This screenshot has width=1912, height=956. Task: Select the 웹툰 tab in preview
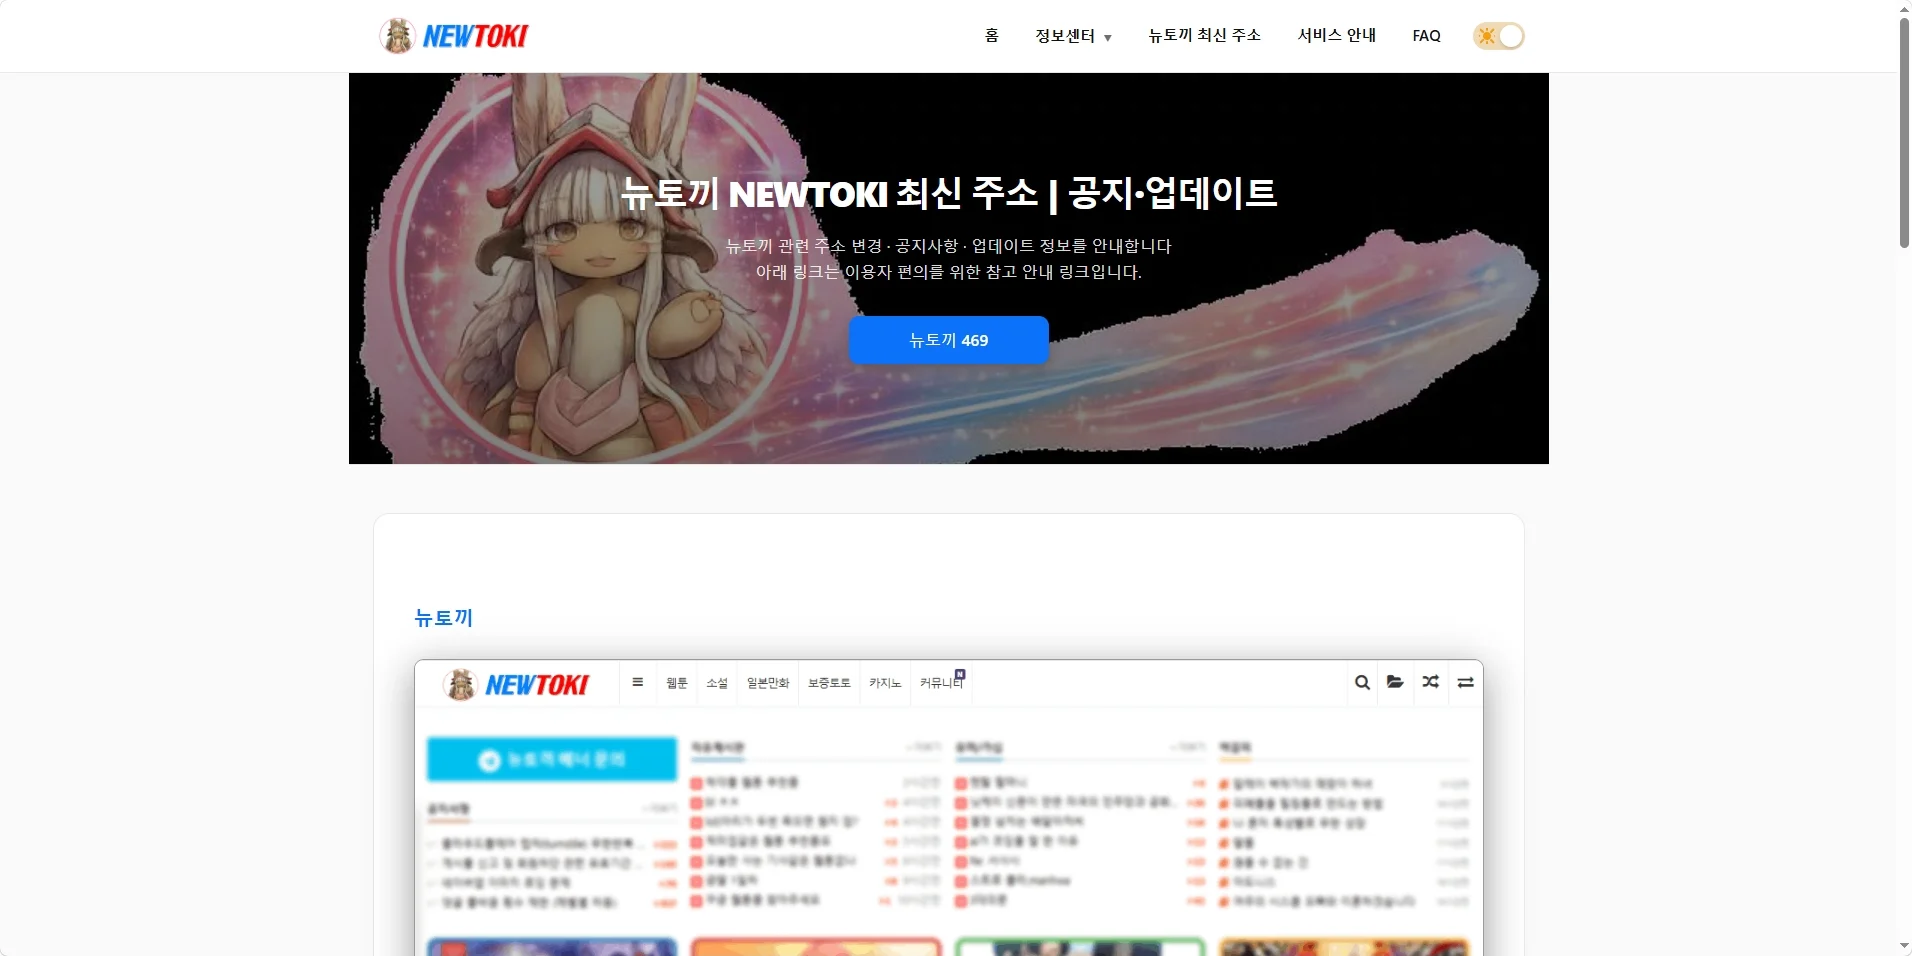coord(677,683)
